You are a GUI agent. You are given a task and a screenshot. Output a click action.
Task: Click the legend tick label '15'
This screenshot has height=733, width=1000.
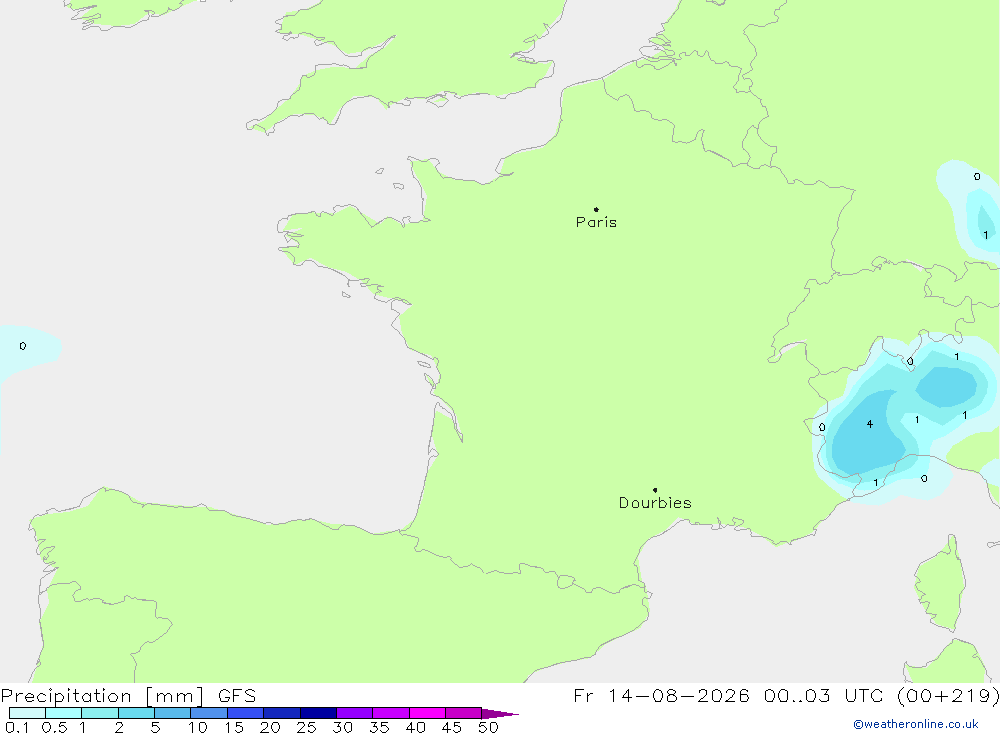pyautogui.click(x=234, y=727)
